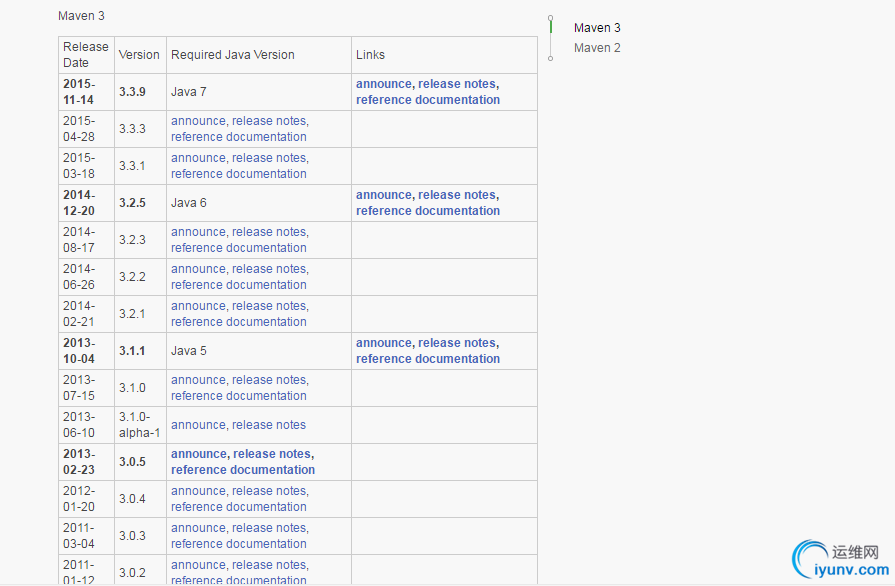Open the announce link for version 3.3.9

pos(384,84)
